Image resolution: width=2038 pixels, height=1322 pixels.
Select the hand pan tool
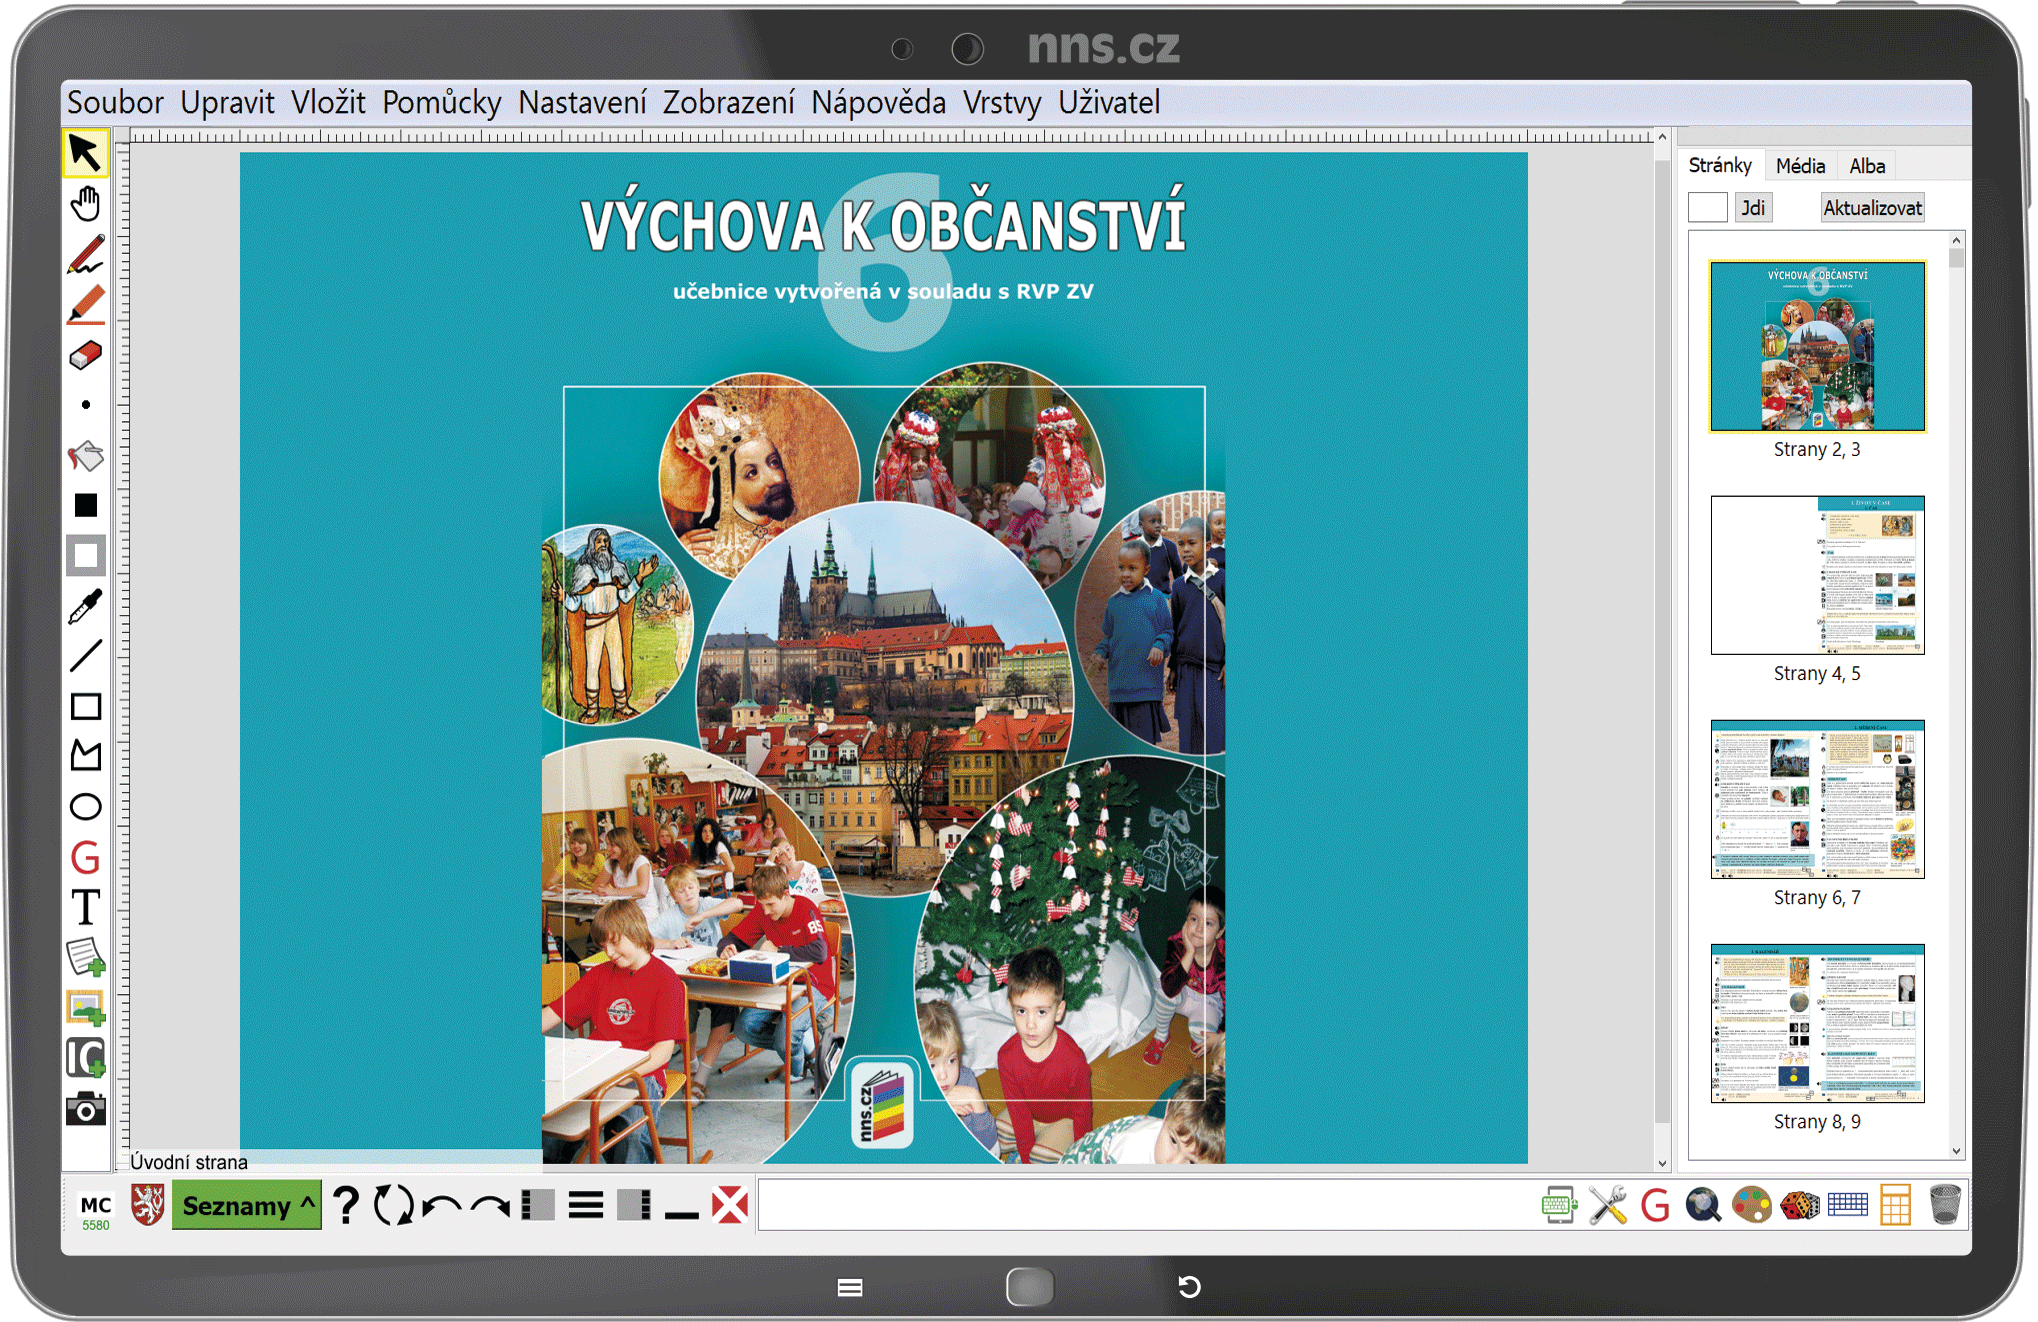coord(86,204)
